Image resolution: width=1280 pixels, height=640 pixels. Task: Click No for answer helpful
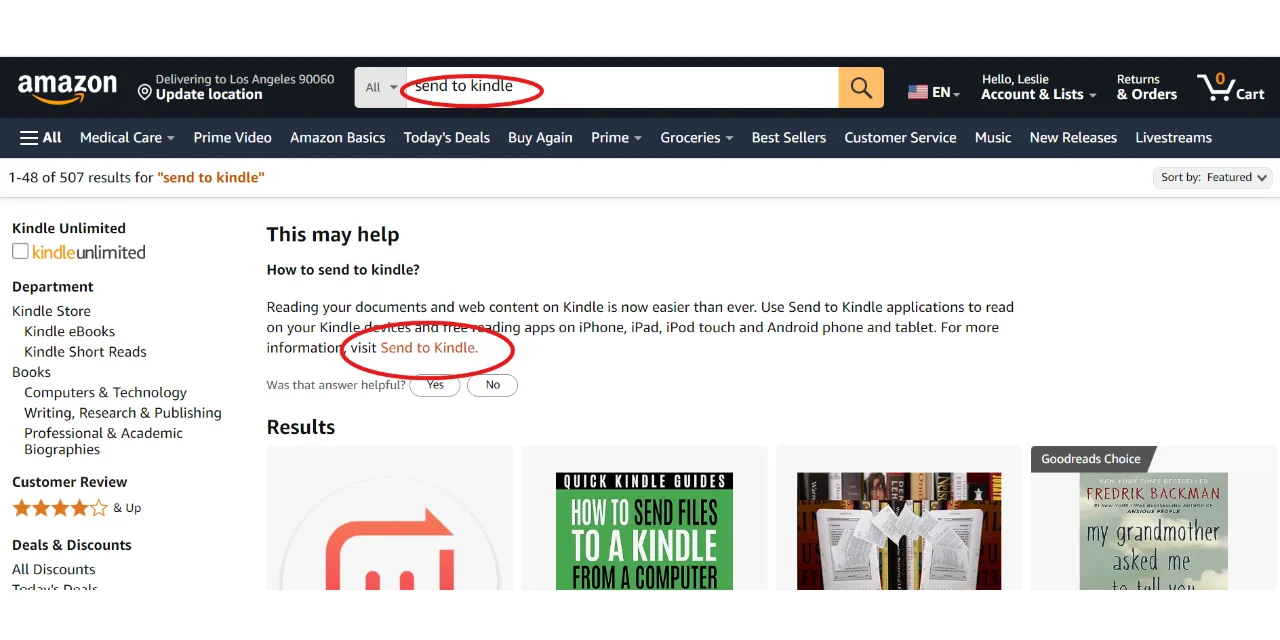[492, 385]
